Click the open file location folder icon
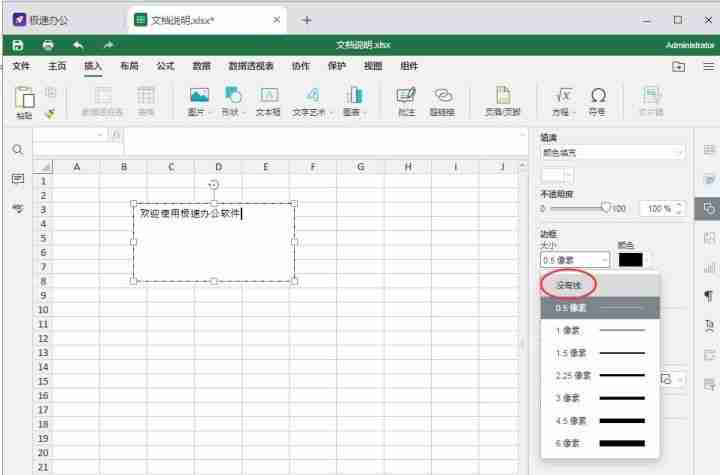This screenshot has width=720, height=475. pyautogui.click(x=678, y=67)
